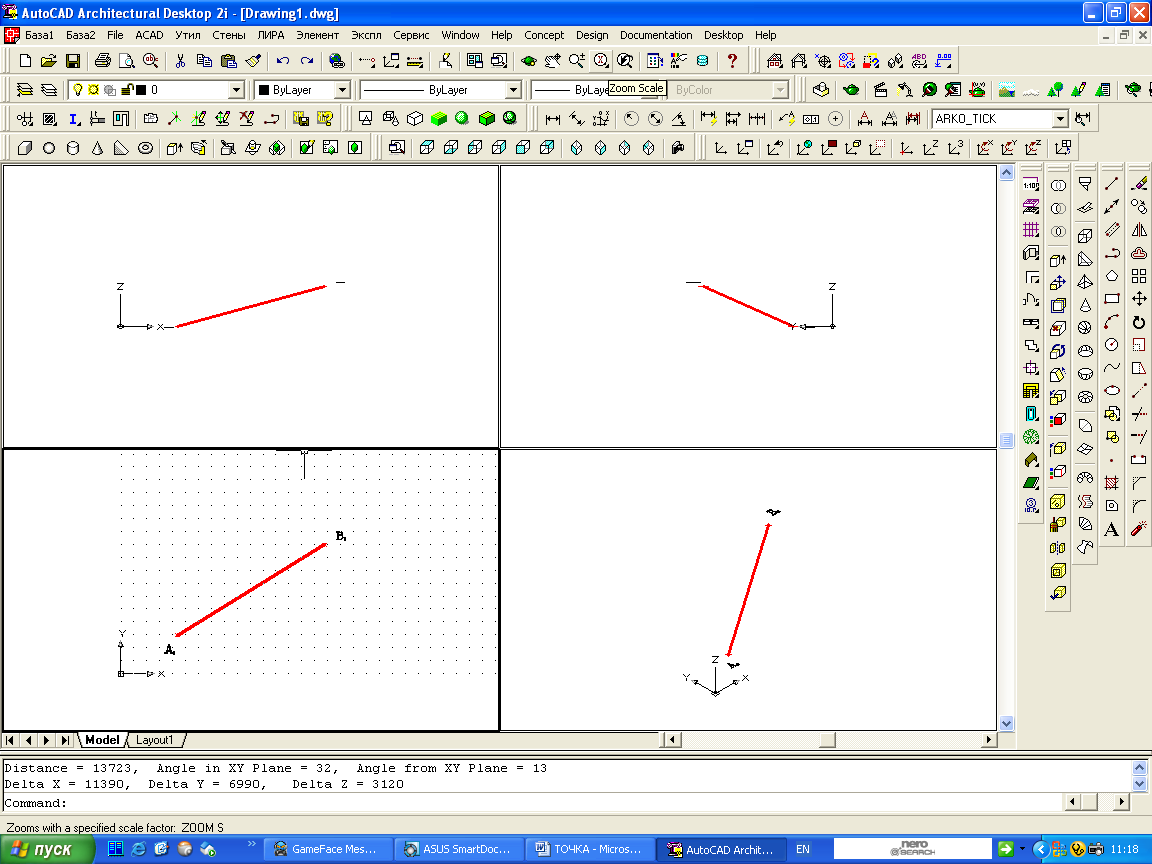This screenshot has width=1152, height=864.
Task: Click the vertical scrollbar down arrow
Action: [x=1007, y=723]
